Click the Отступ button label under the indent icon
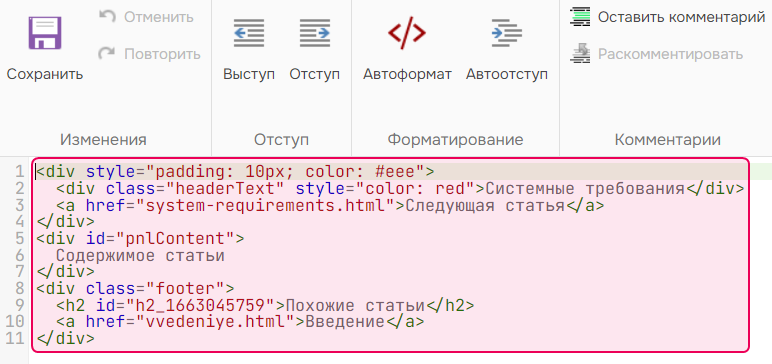The image size is (772, 364). point(315,74)
